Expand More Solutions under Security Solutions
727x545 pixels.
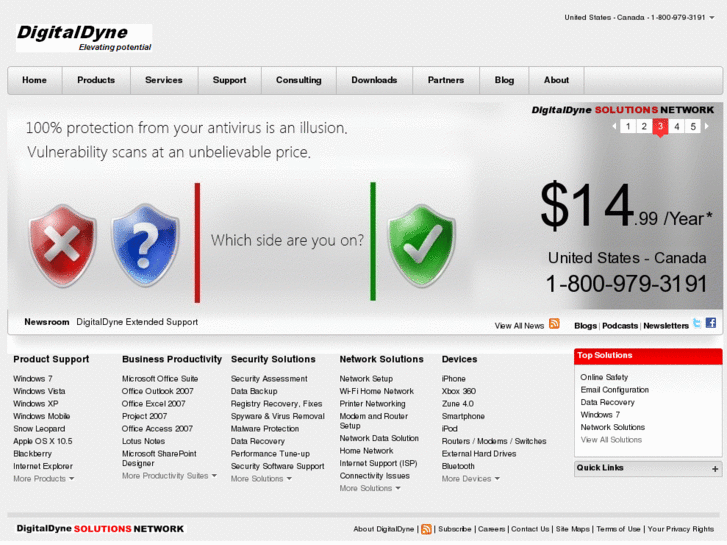[261, 479]
